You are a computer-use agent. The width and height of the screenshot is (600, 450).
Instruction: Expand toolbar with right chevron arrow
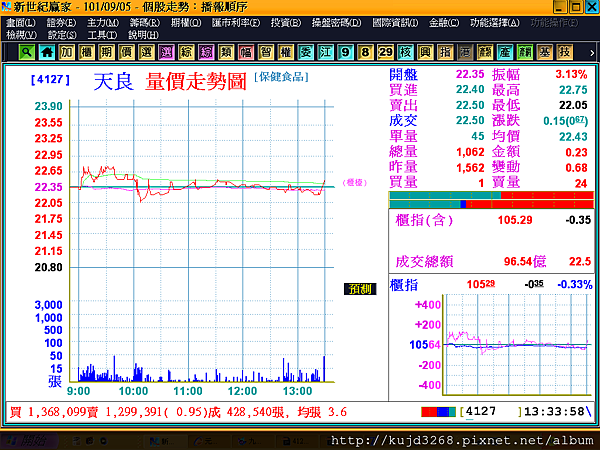coord(592,53)
